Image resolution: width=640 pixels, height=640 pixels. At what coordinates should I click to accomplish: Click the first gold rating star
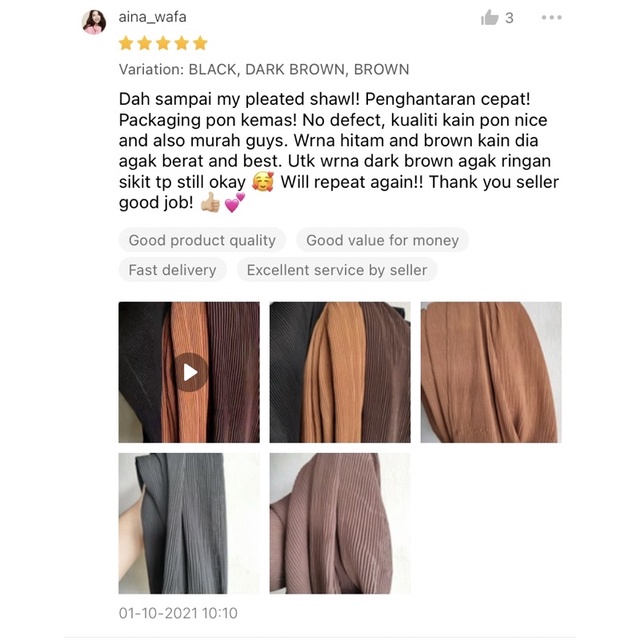pyautogui.click(x=126, y=43)
